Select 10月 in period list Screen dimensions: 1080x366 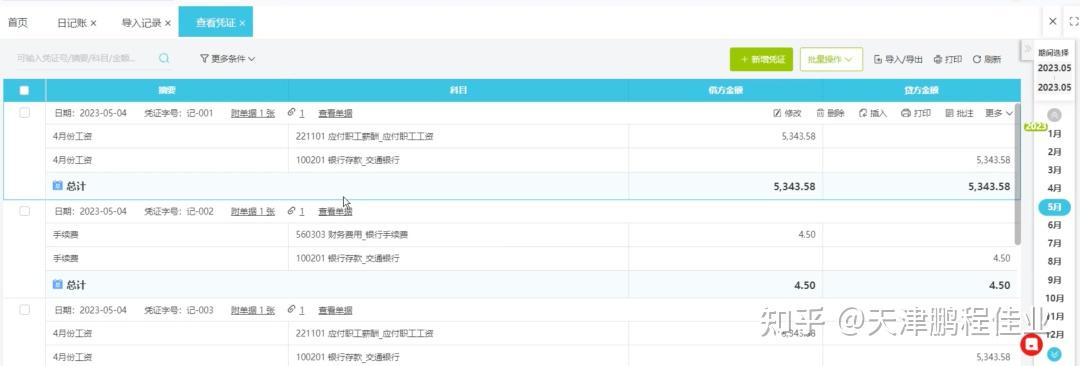[1054, 298]
